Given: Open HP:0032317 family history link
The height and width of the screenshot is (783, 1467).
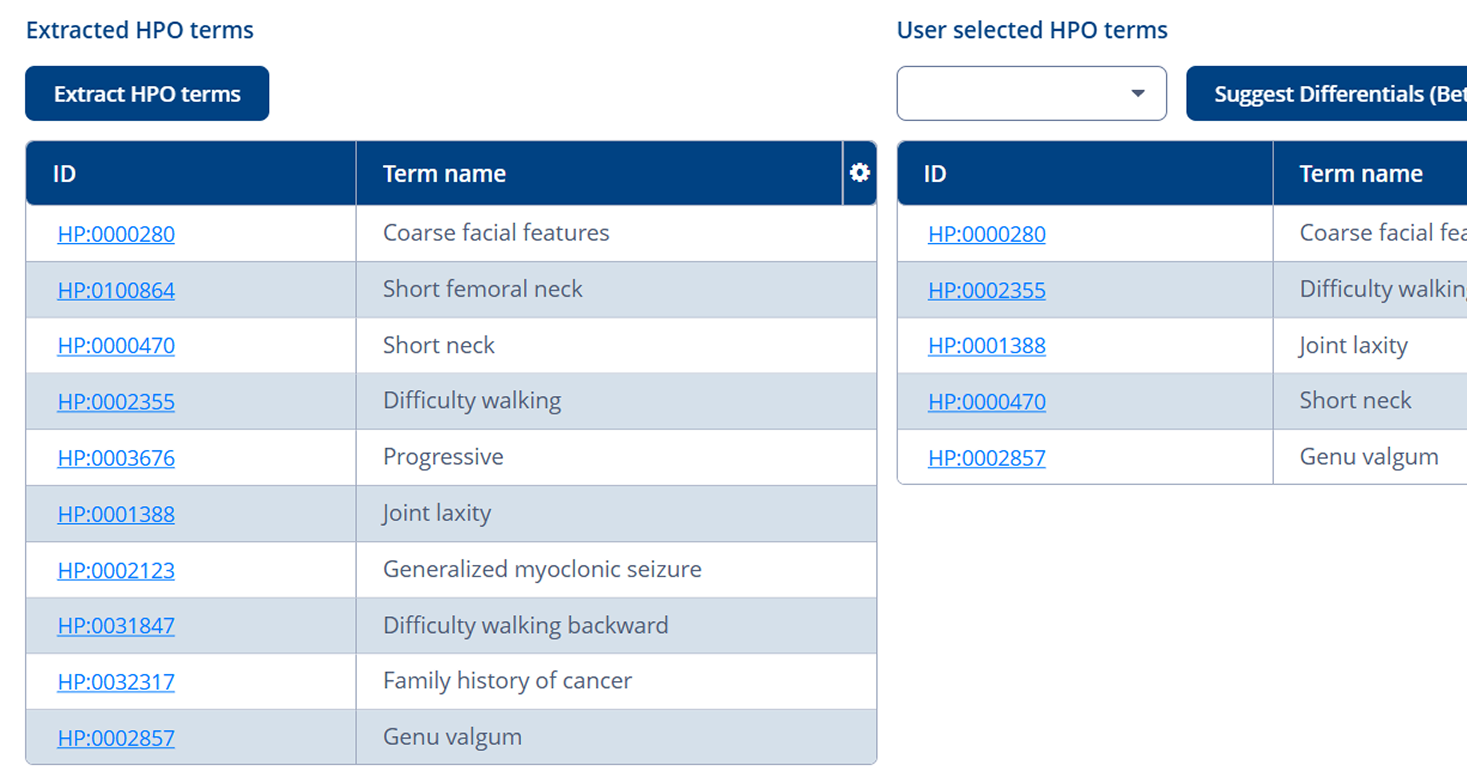Looking at the screenshot, I should click(x=116, y=682).
